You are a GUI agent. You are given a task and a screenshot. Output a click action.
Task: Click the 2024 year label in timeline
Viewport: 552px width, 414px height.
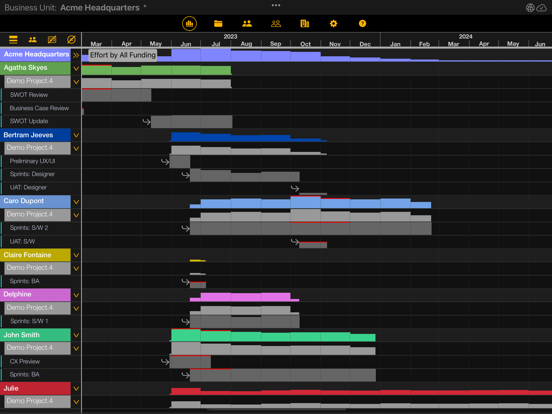[465, 37]
